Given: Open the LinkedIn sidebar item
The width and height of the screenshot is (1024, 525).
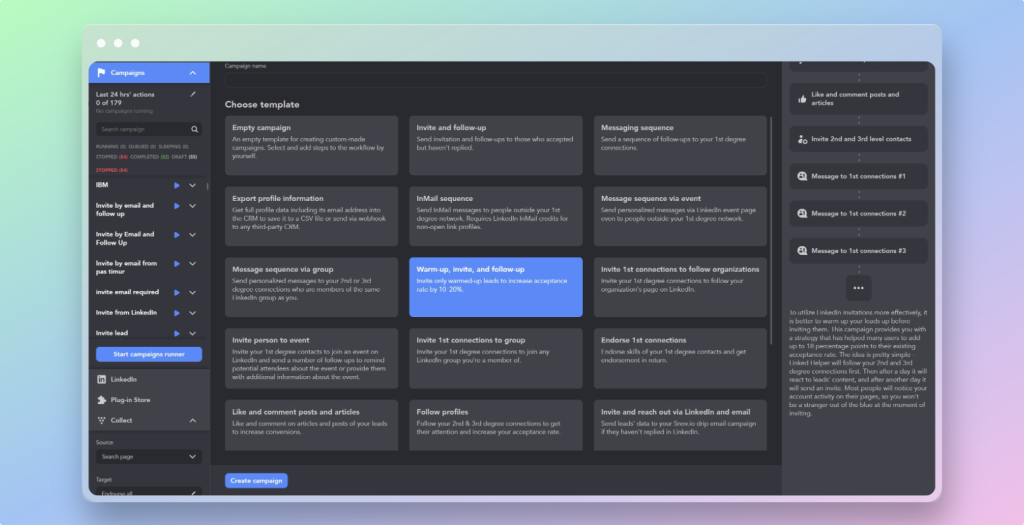Looking at the screenshot, I should (102, 380).
